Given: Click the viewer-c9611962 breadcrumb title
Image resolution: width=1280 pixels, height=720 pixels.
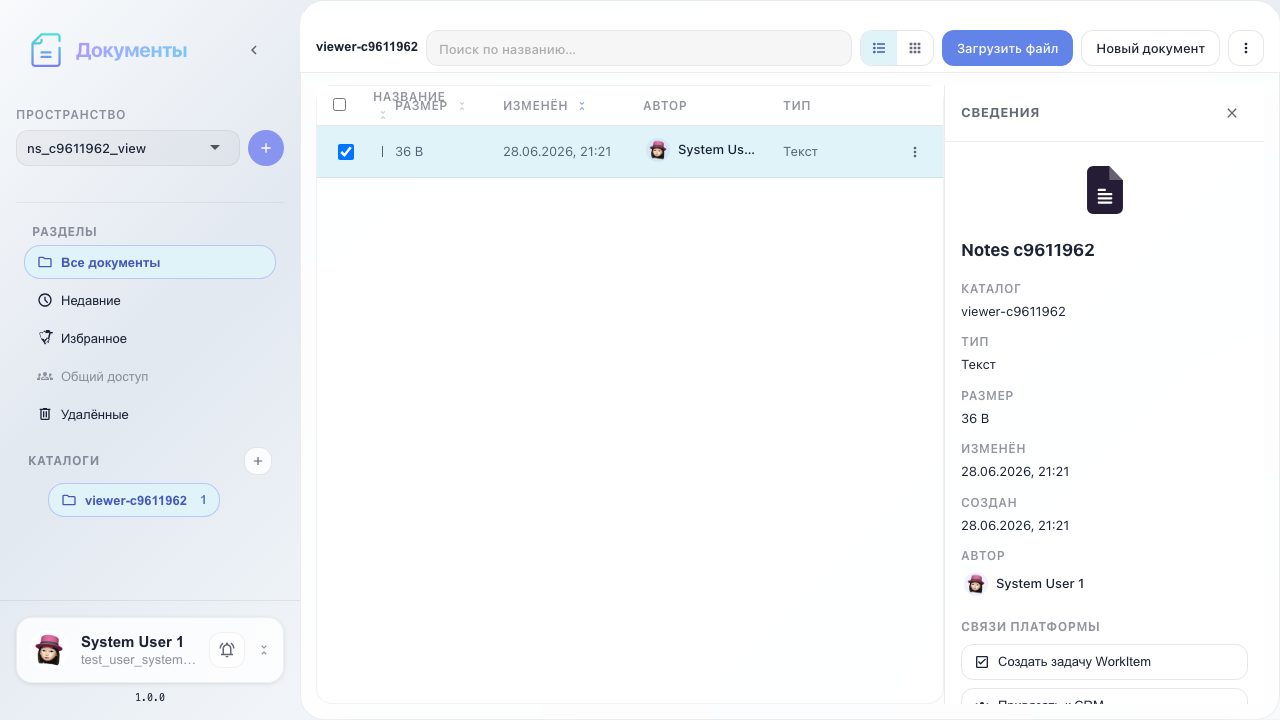Looking at the screenshot, I should (367, 47).
